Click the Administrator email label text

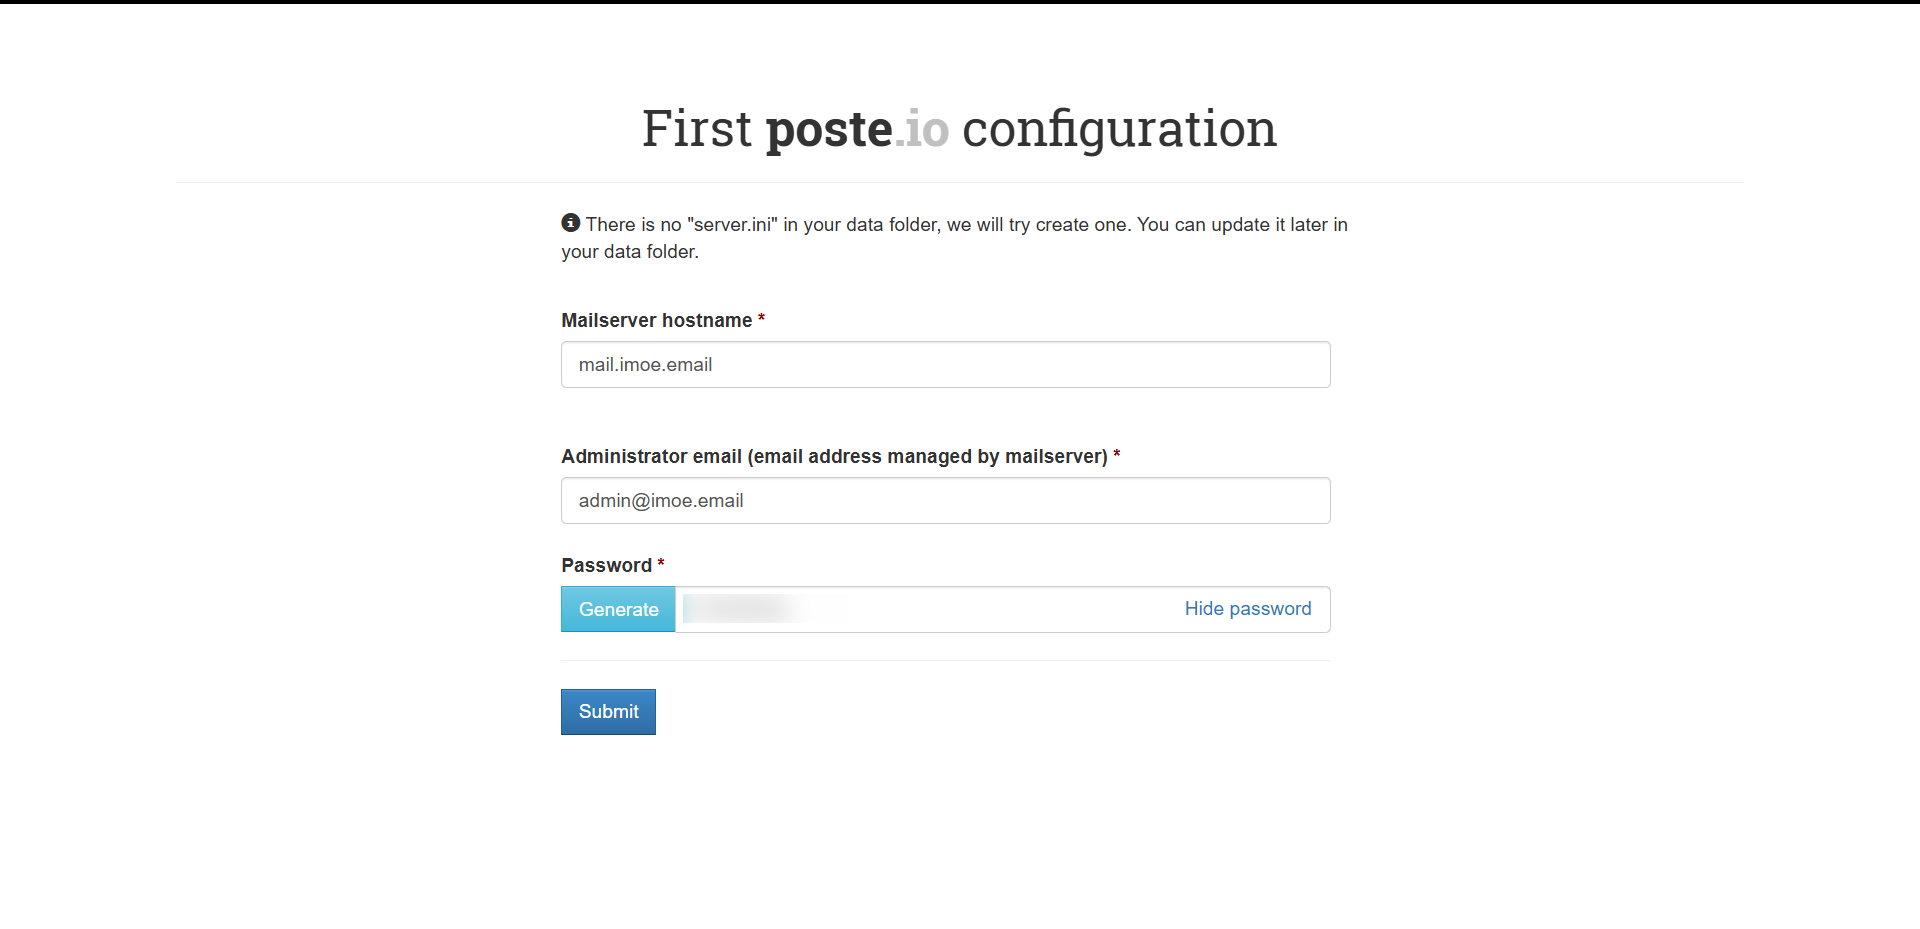(x=834, y=457)
